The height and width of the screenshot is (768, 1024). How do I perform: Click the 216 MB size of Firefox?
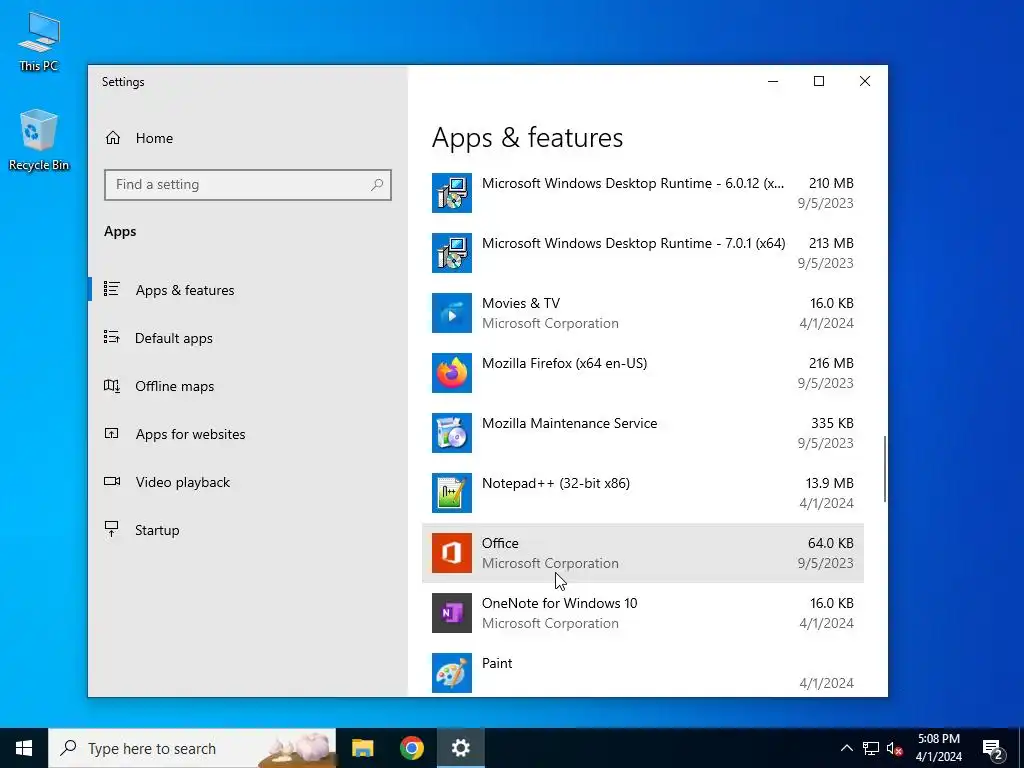[x=831, y=363]
